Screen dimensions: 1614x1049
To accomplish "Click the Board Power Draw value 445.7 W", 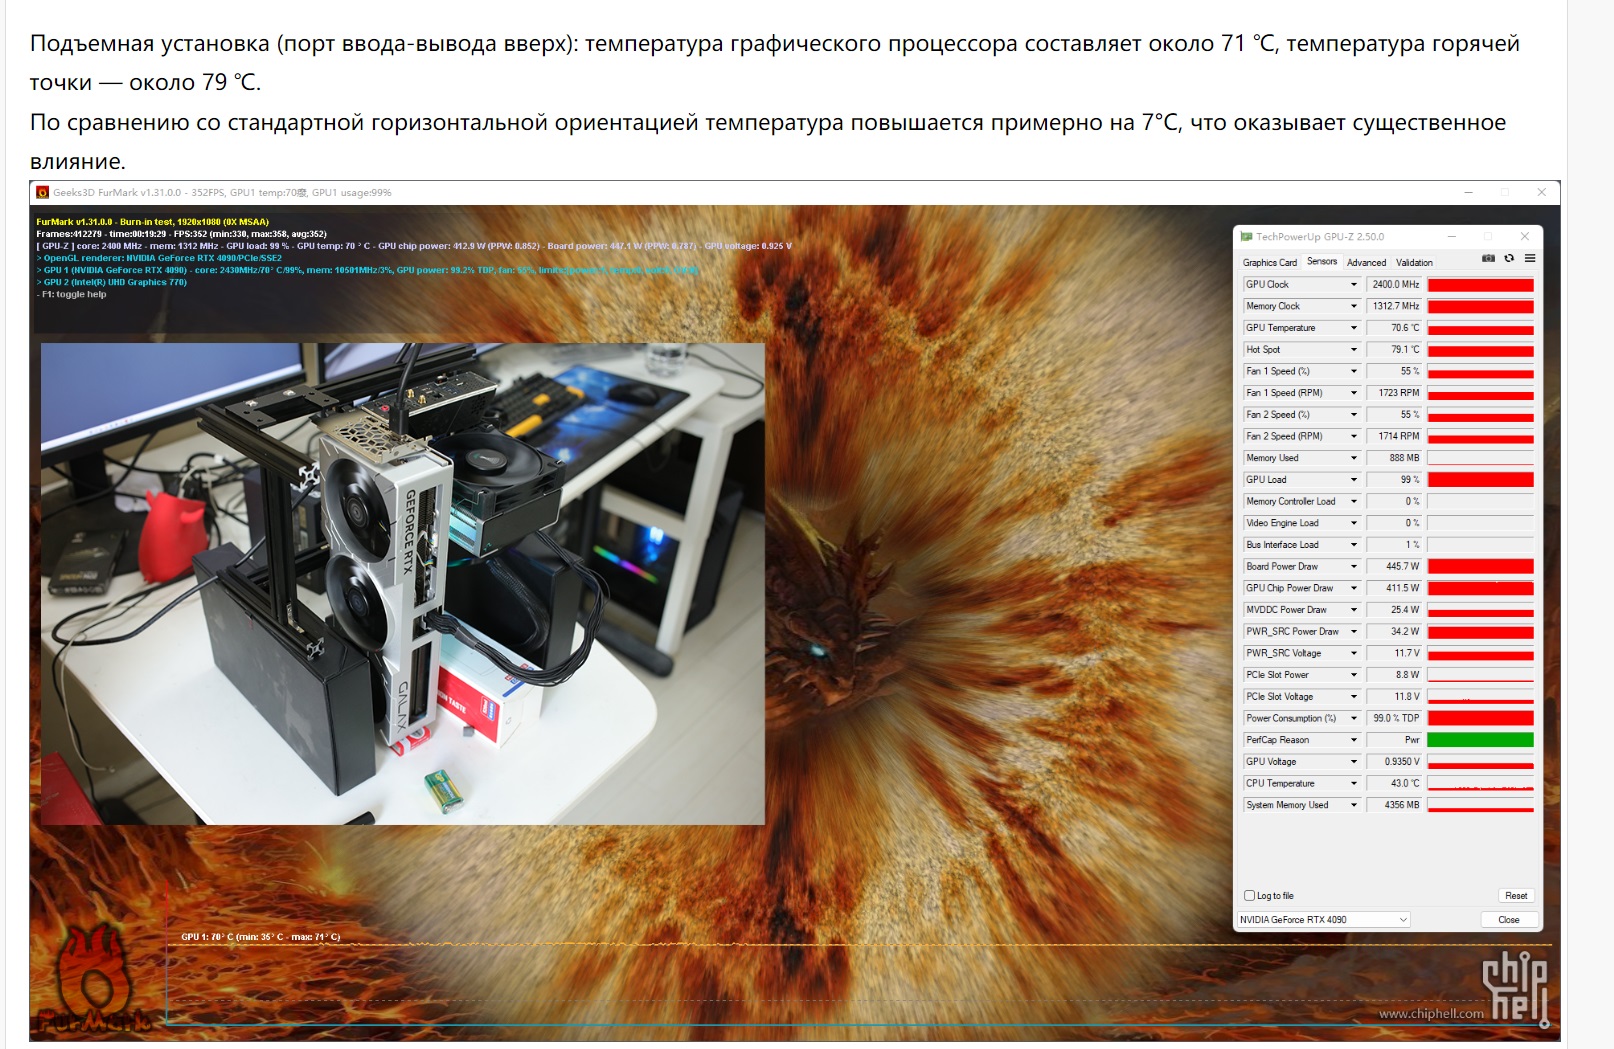I will coord(1394,566).
